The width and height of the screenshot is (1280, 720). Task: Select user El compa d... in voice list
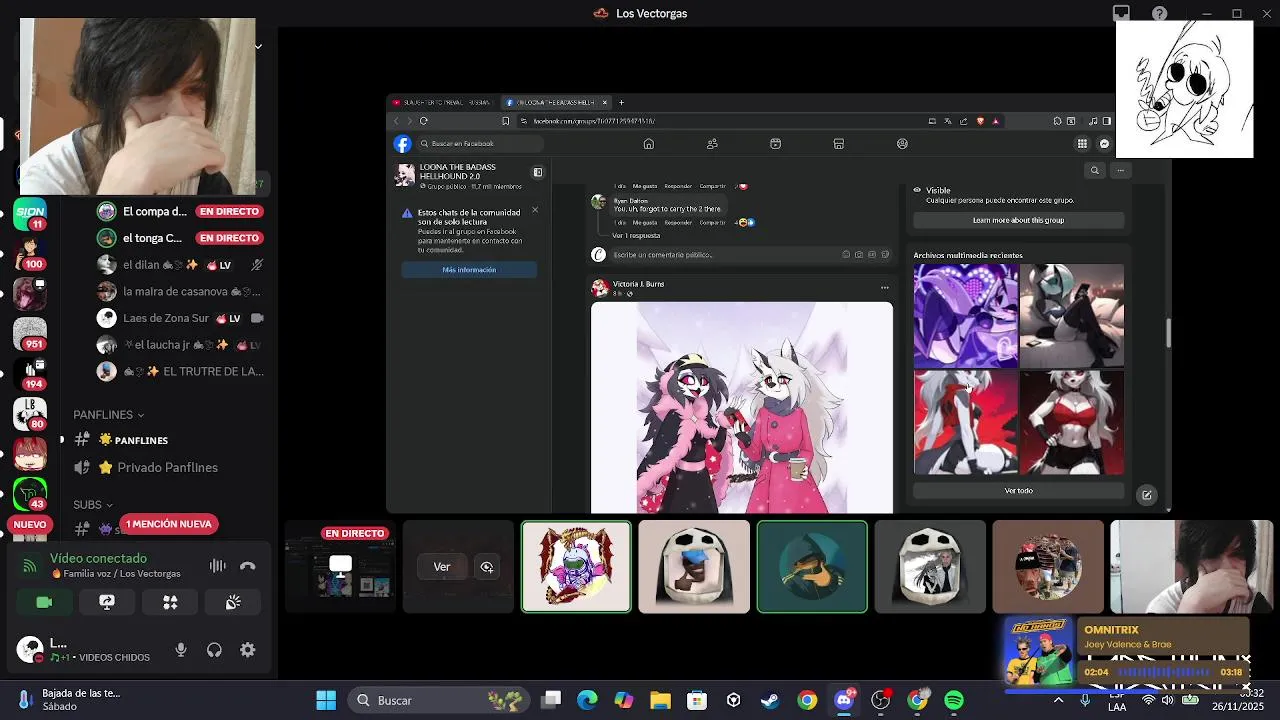click(180, 211)
